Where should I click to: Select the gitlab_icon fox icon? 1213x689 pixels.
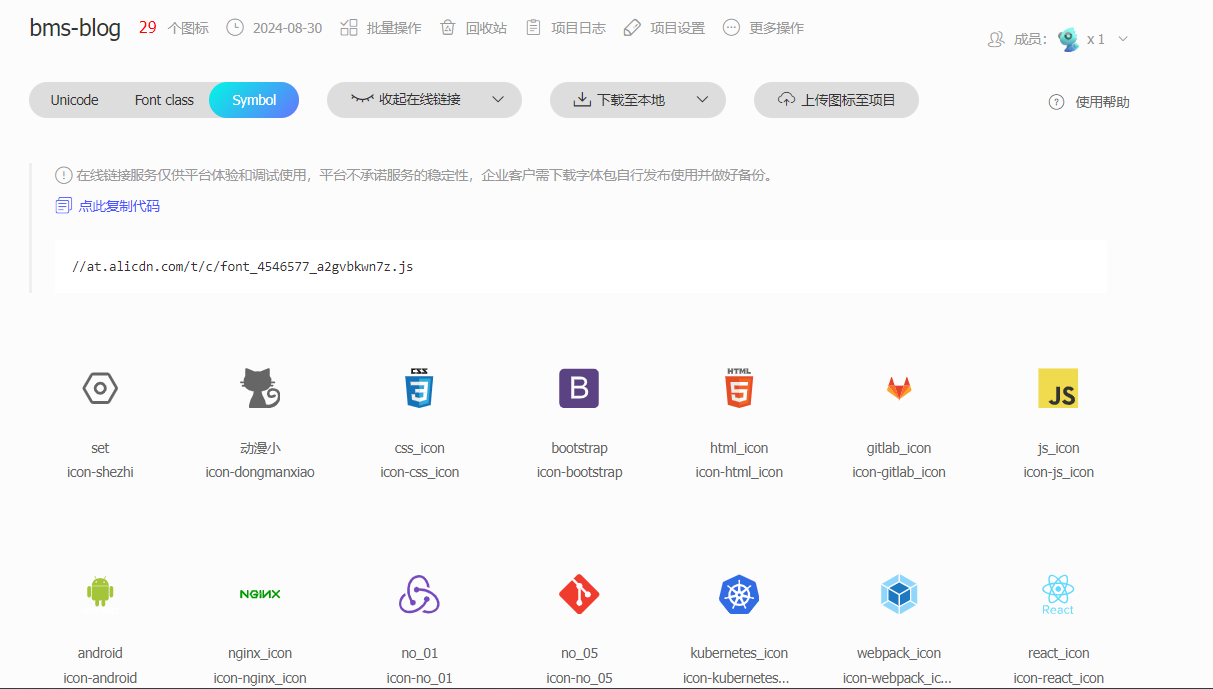pos(898,388)
